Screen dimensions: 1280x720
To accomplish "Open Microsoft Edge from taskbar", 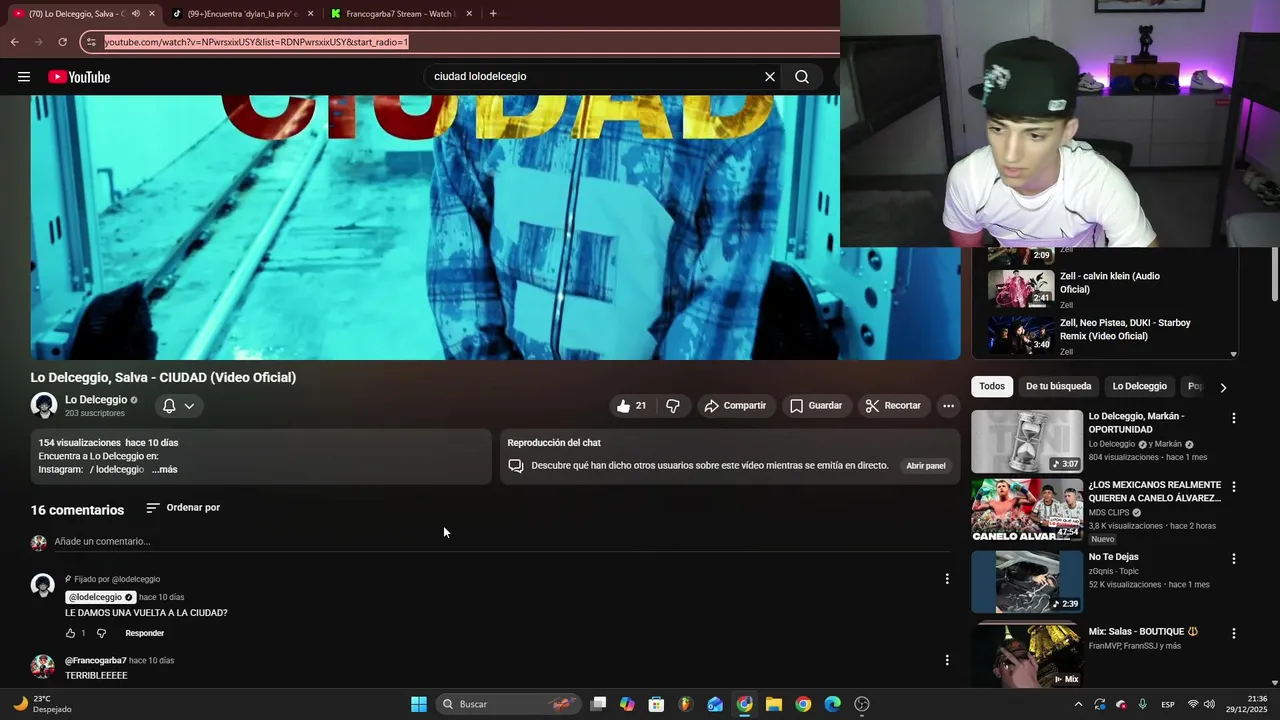I will point(832,704).
